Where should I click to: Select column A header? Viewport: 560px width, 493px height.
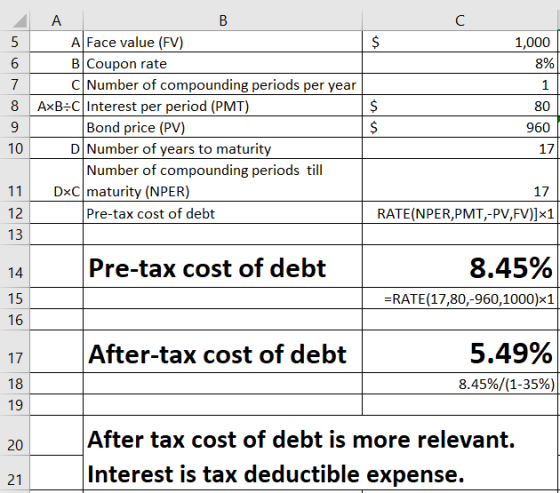click(56, 20)
